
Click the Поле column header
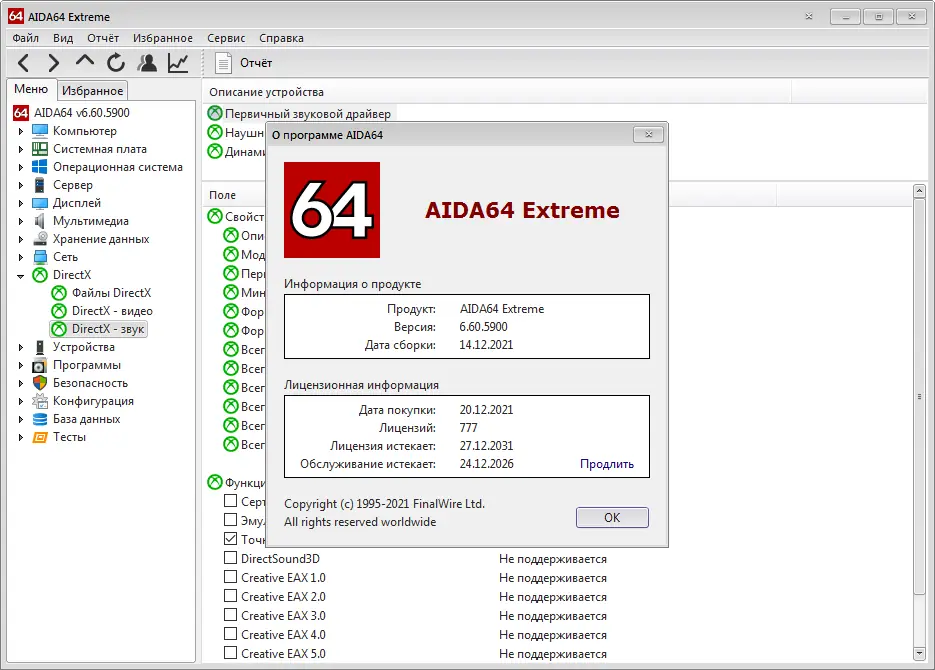click(x=222, y=195)
